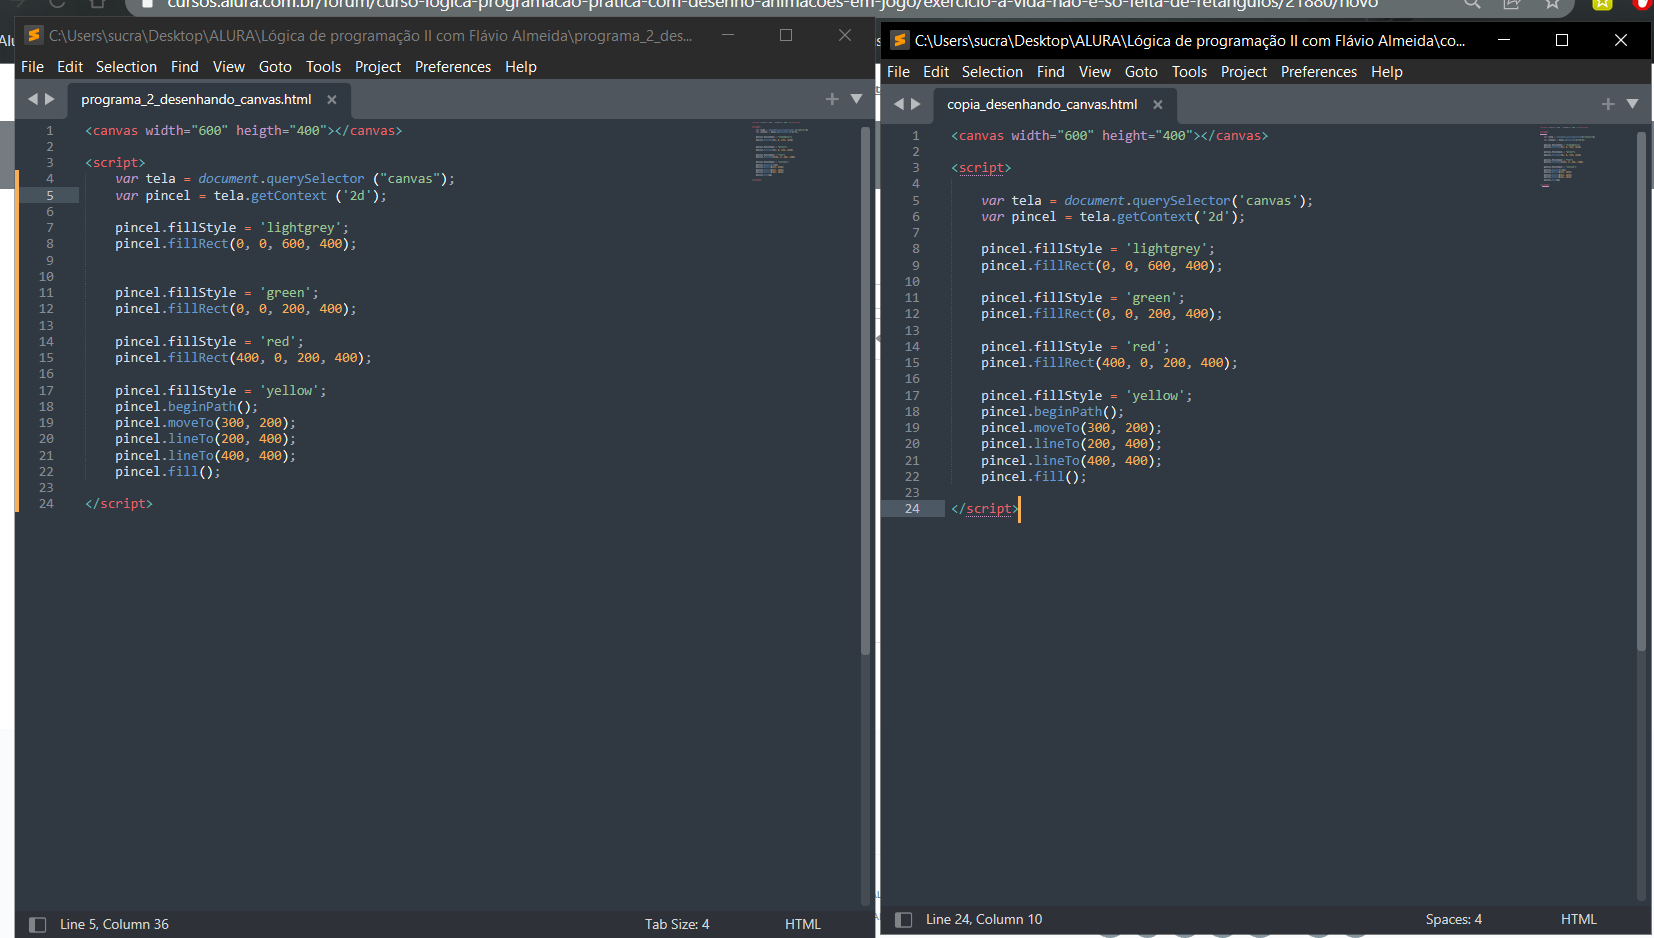Open Preferences menu in right Sublime window

[x=1319, y=72]
